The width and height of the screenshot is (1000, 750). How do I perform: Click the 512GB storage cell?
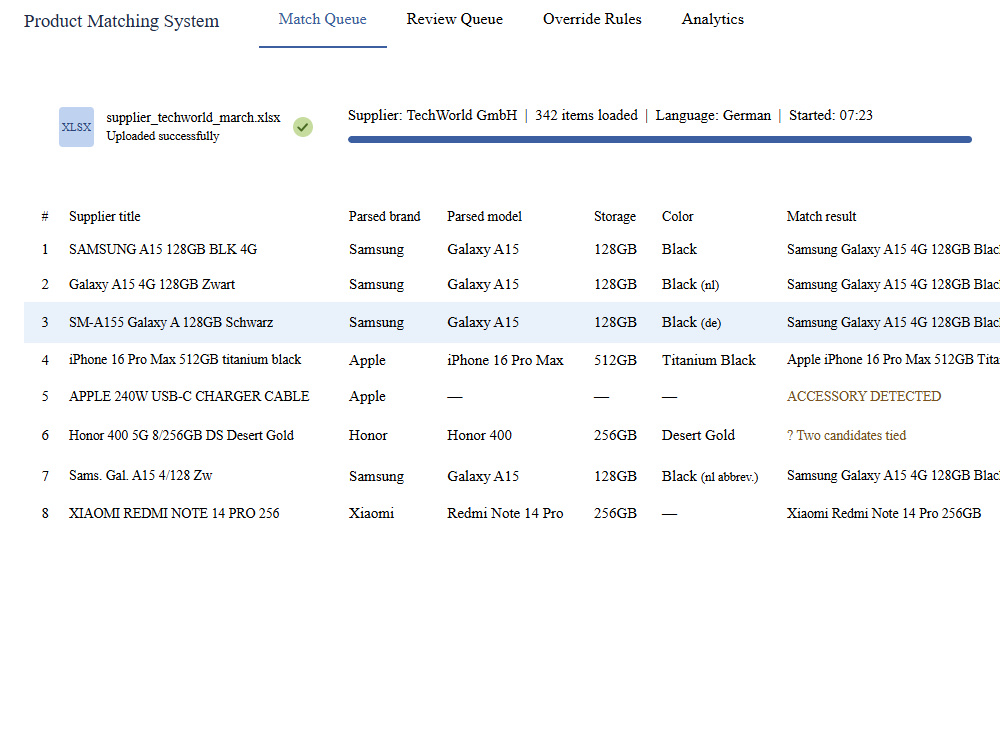point(615,360)
